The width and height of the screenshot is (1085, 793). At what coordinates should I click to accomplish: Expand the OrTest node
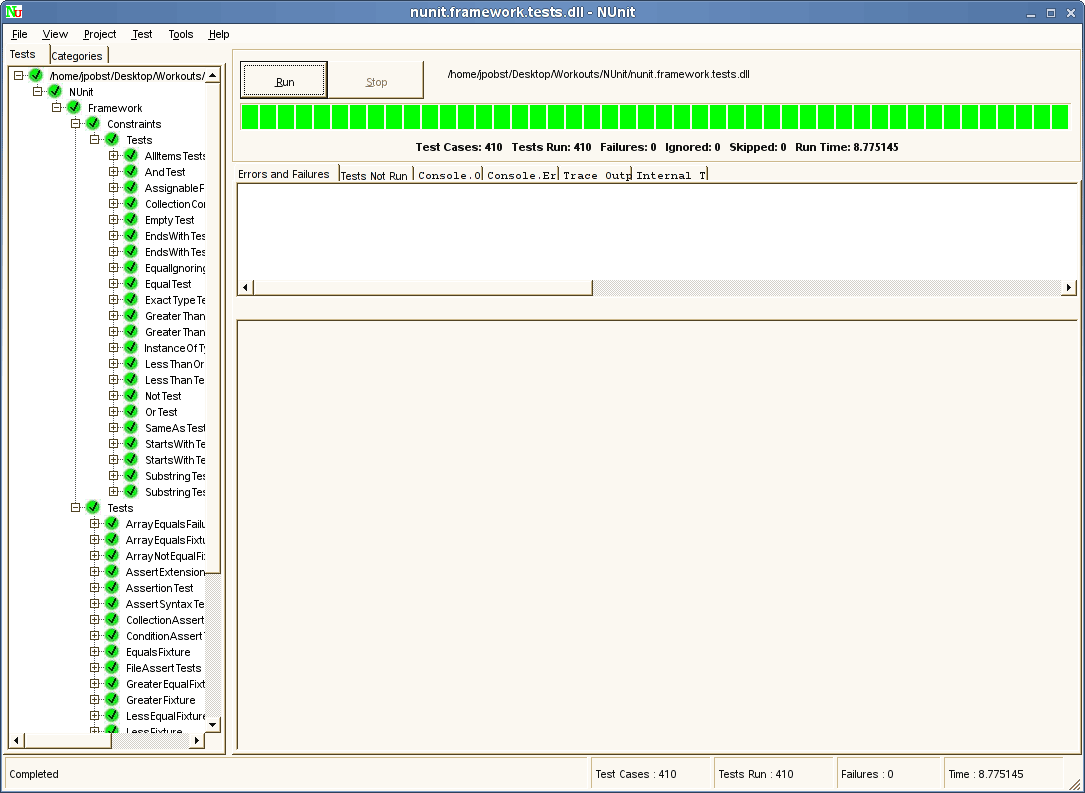point(113,411)
